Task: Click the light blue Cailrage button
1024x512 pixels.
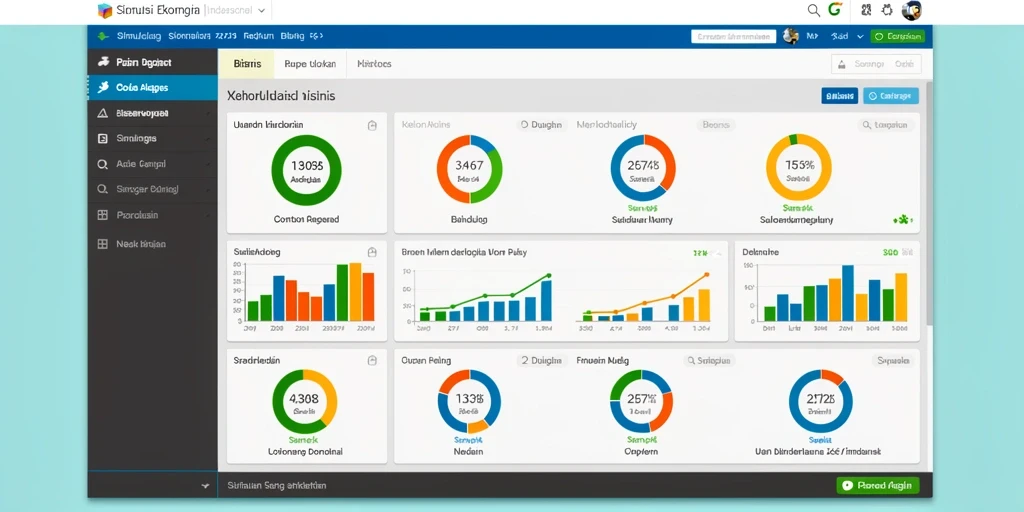Action: [891, 96]
